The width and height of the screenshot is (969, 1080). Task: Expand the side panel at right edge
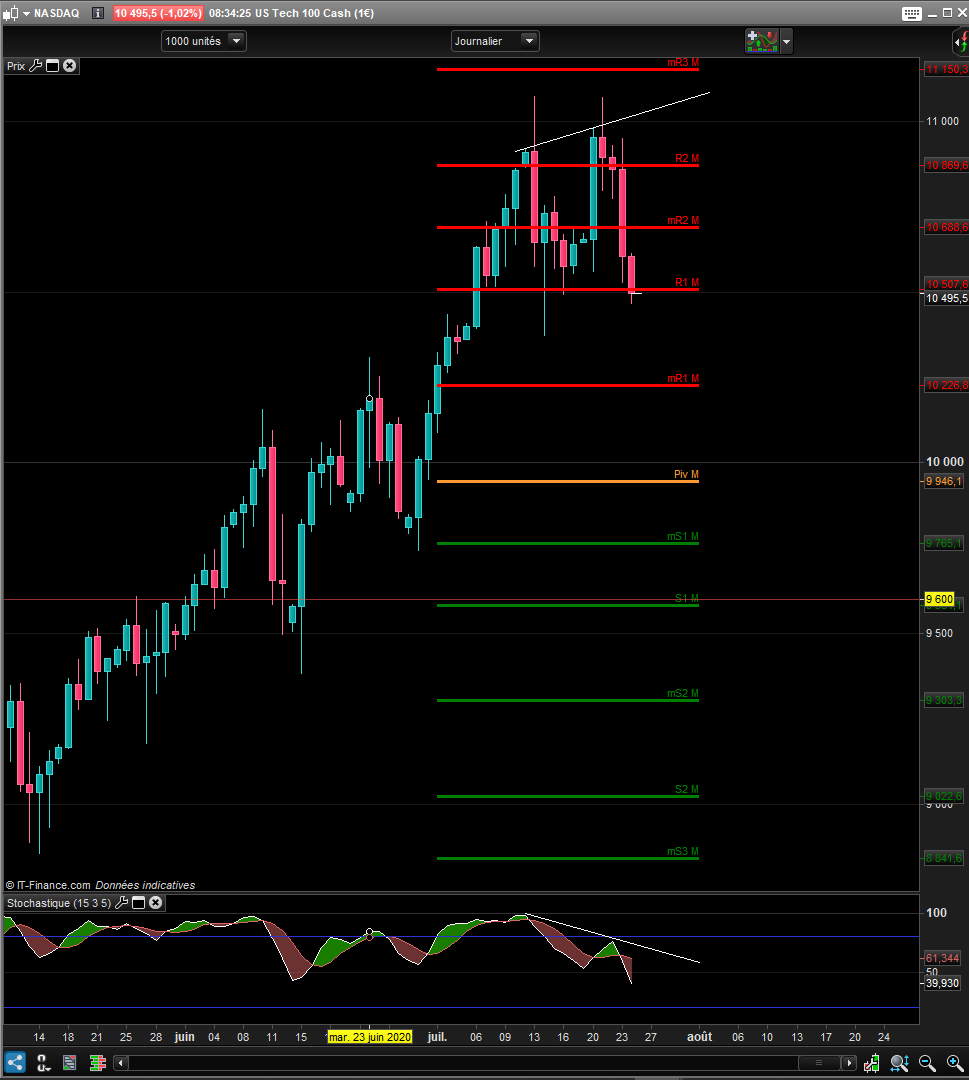[961, 42]
